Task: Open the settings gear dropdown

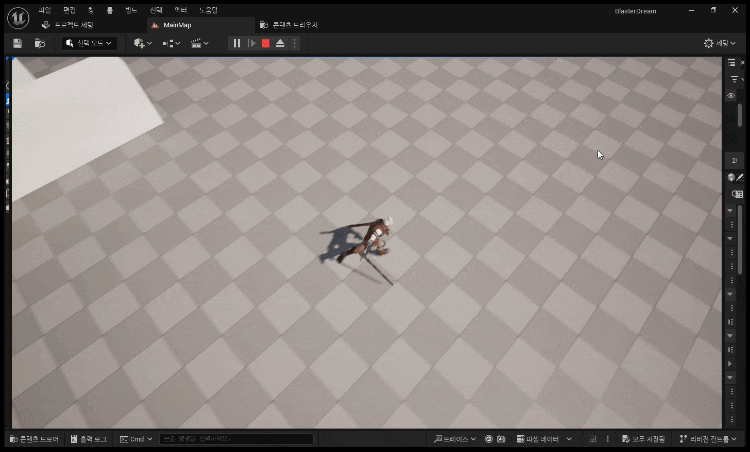Action: coord(719,44)
